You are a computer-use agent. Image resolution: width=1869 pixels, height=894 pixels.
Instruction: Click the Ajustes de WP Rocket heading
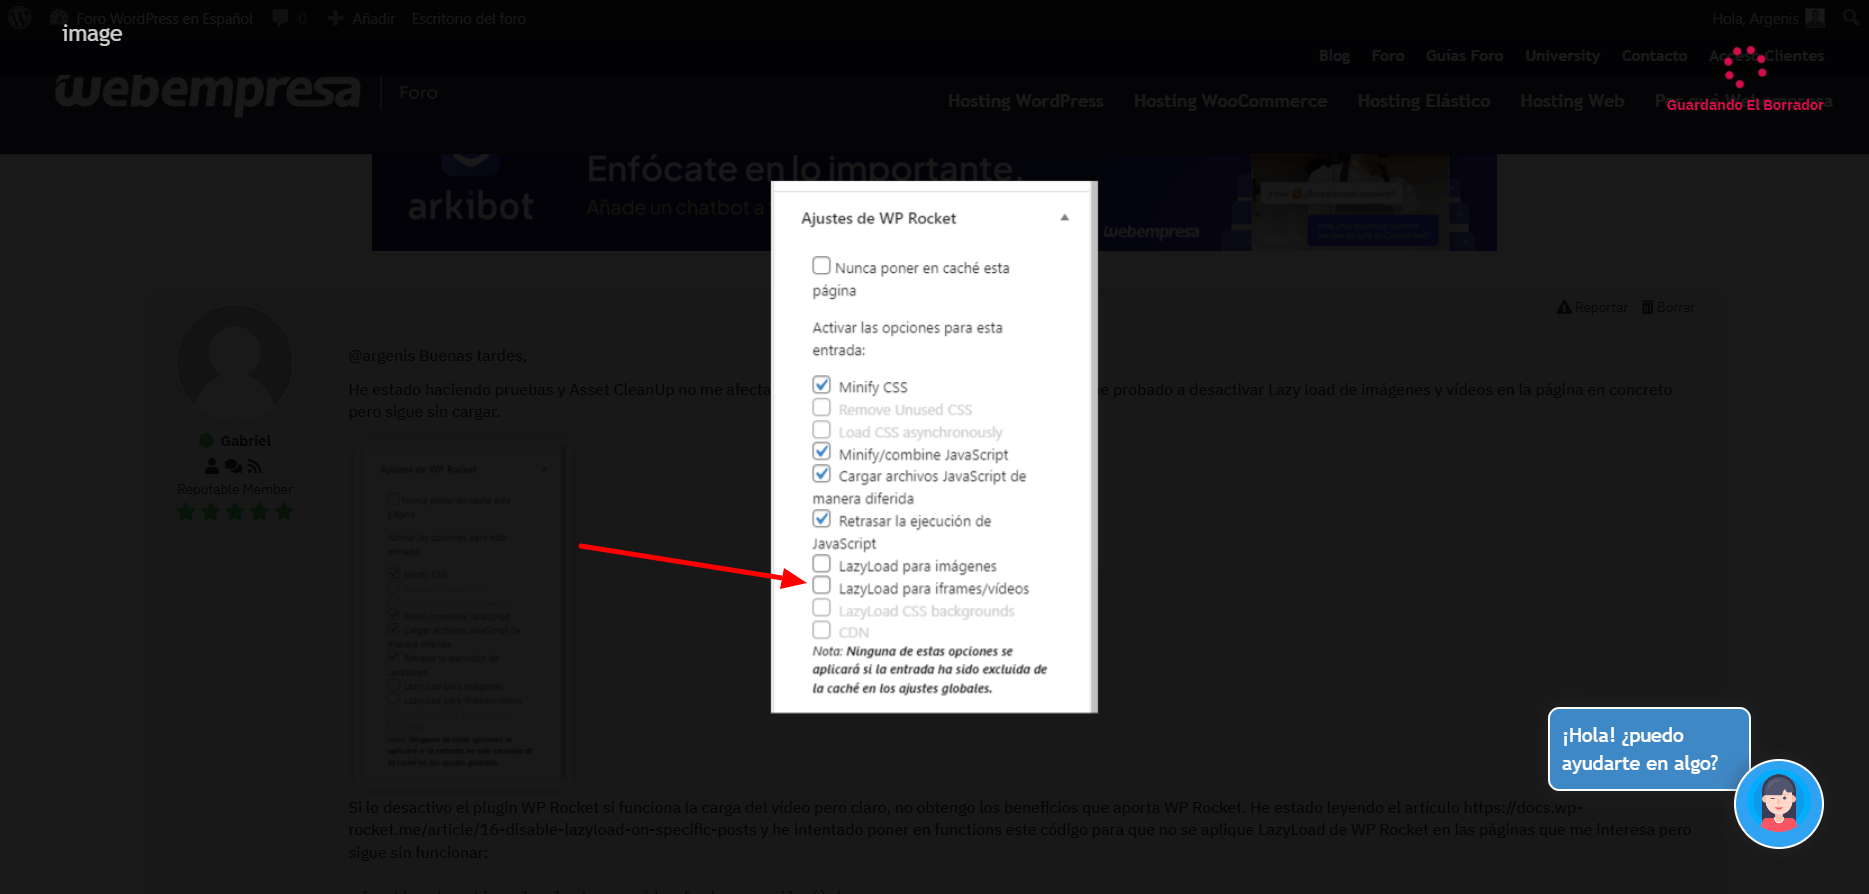click(878, 218)
